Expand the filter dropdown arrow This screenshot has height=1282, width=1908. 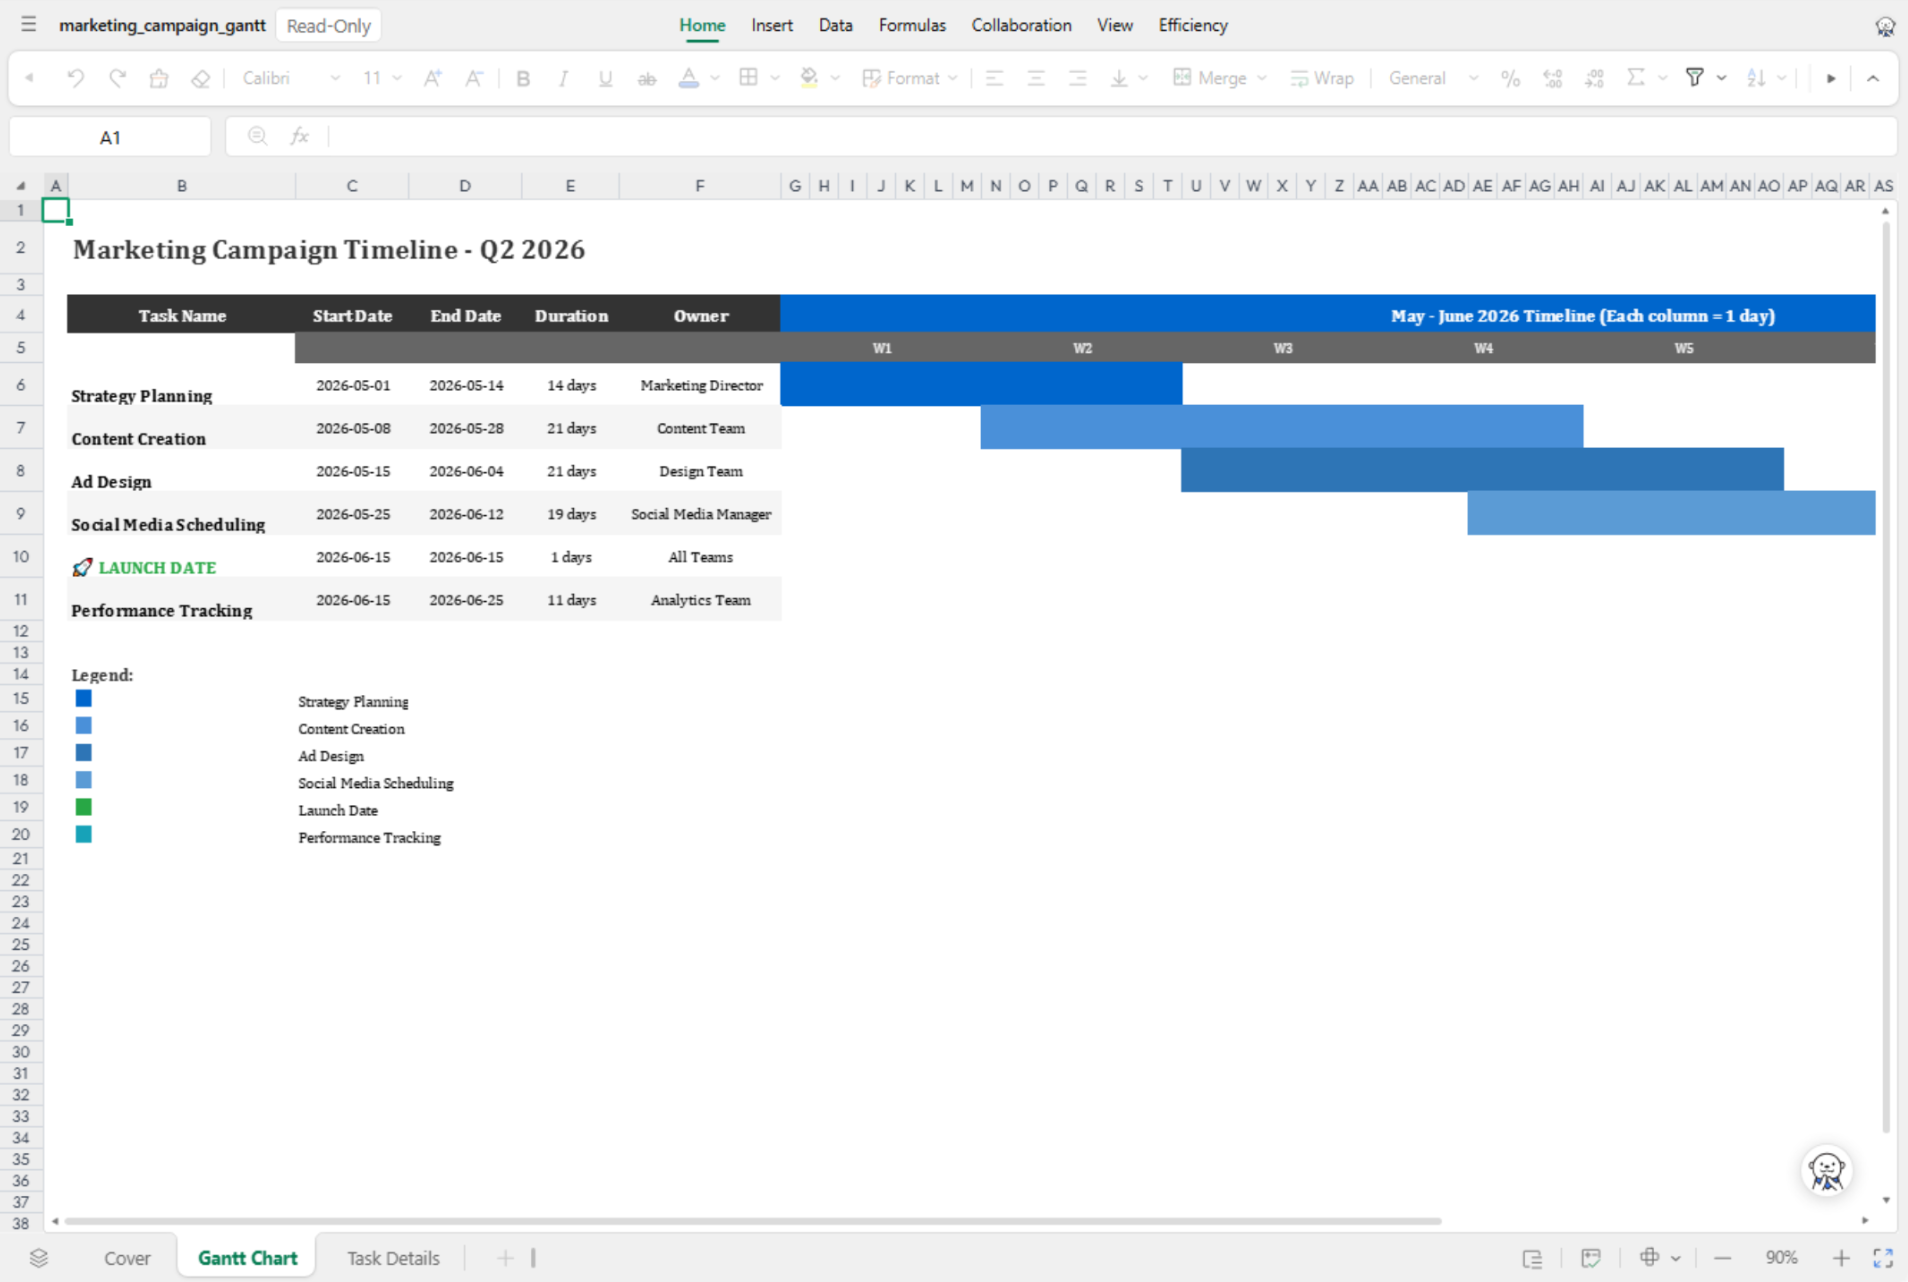(x=1721, y=78)
